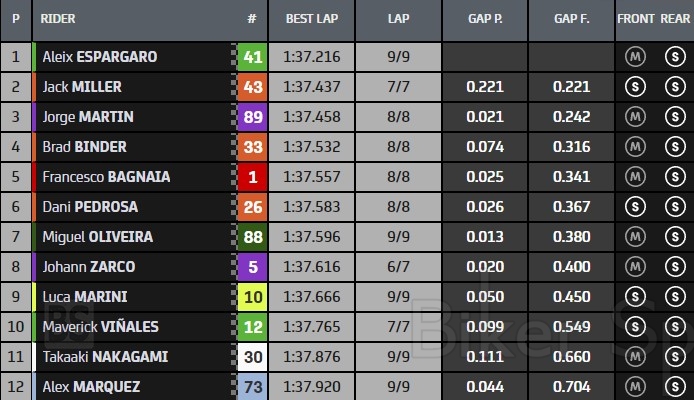Click Viñales' rear soft tyre icon
This screenshot has width=694, height=400.
(673, 327)
